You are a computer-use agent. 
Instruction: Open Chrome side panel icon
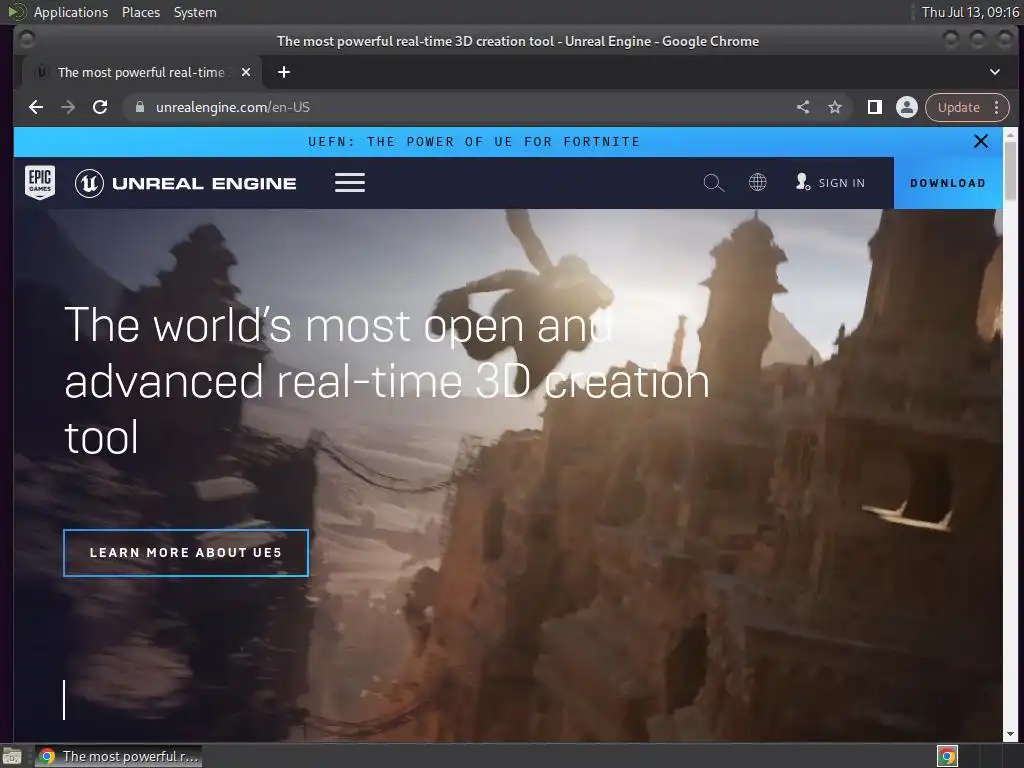pyautogui.click(x=874, y=107)
